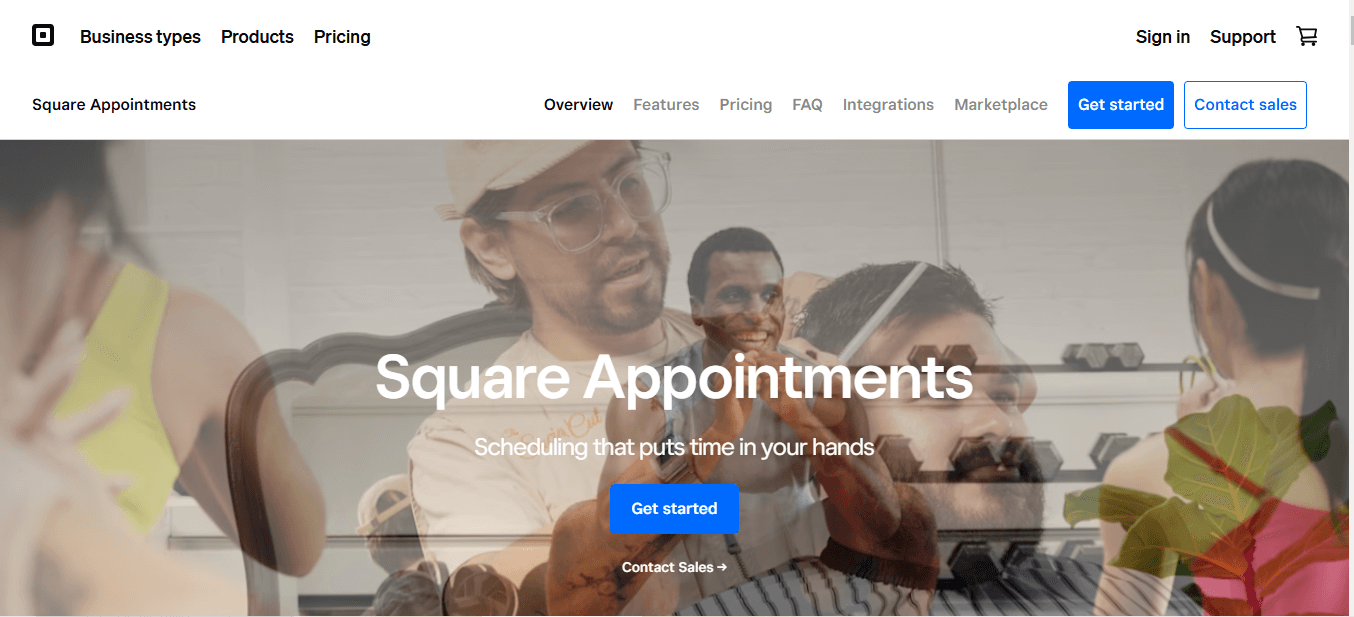Click the Square Appointments subnav title
Image resolution: width=1354 pixels, height=617 pixels.
coord(114,104)
